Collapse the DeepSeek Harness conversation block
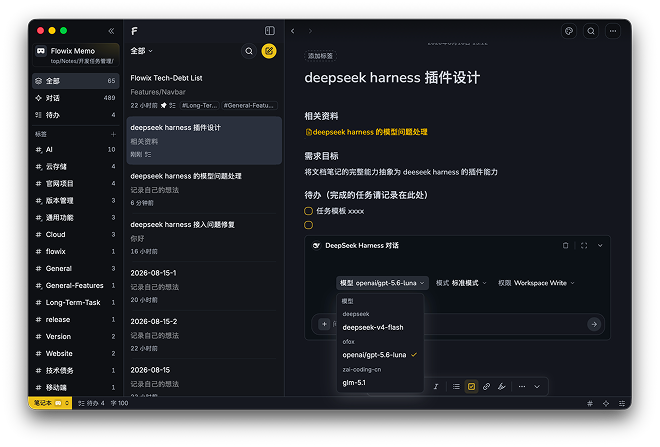The image size is (660, 447). pyautogui.click(x=600, y=245)
